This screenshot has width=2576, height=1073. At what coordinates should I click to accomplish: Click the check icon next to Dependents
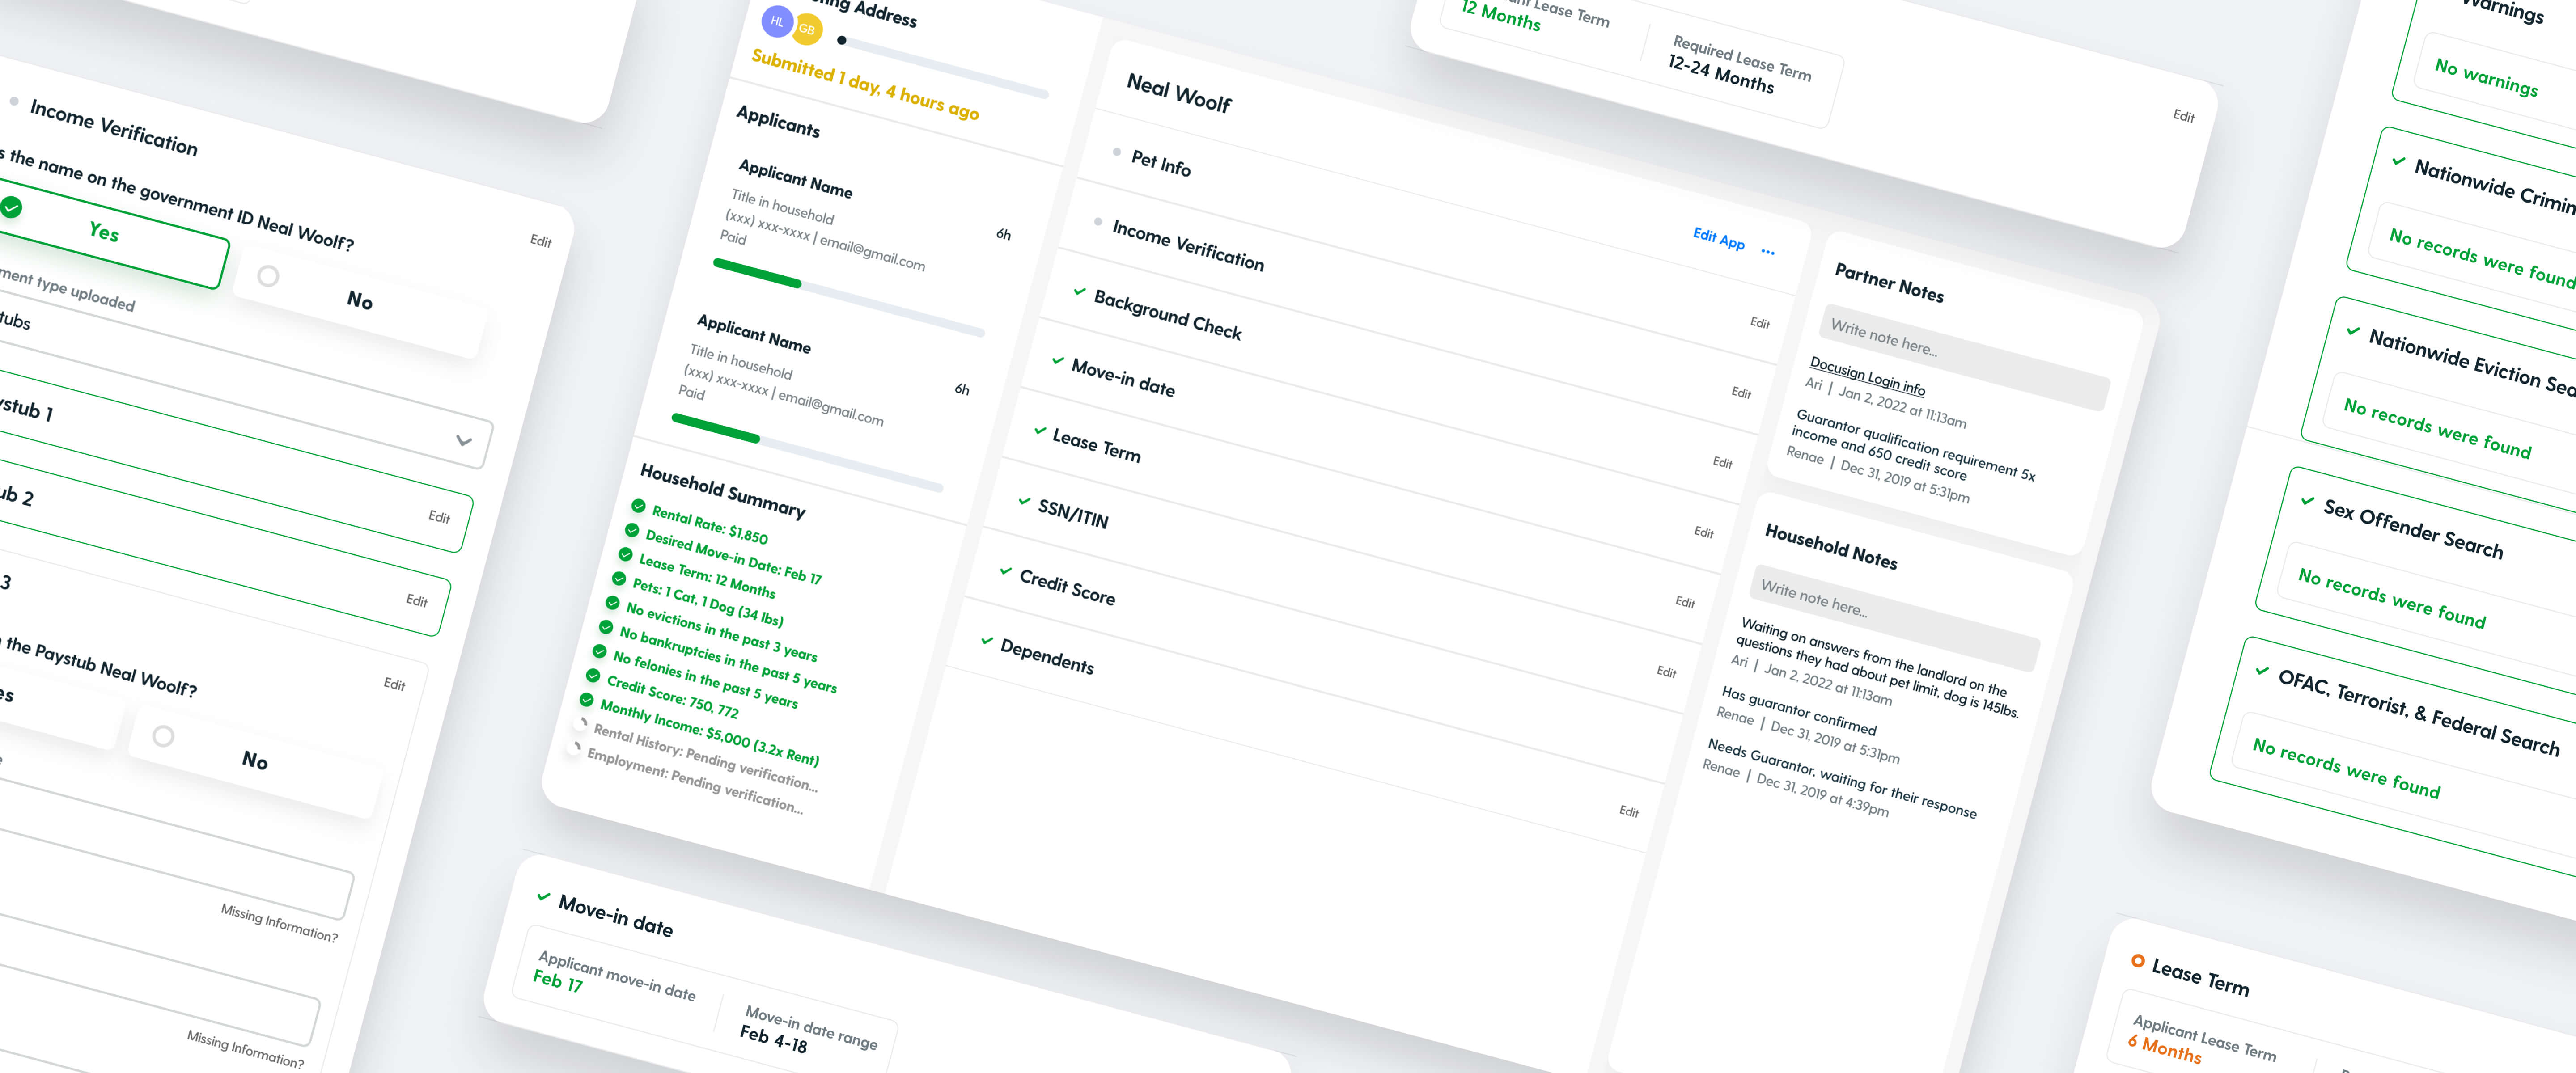click(x=987, y=641)
